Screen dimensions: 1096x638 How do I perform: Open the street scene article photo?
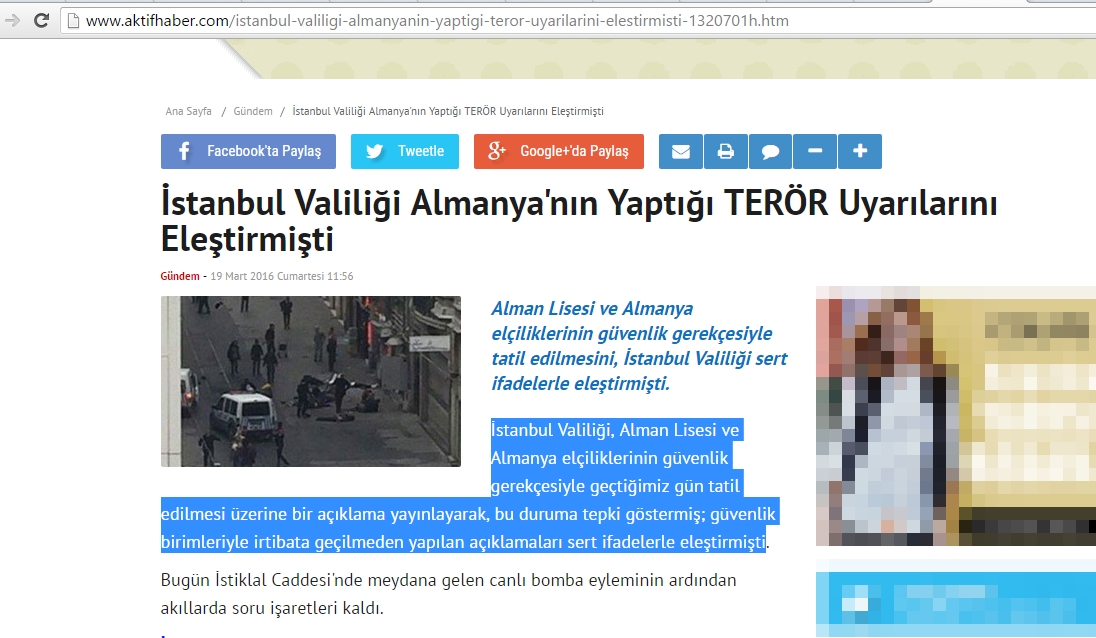(310, 381)
